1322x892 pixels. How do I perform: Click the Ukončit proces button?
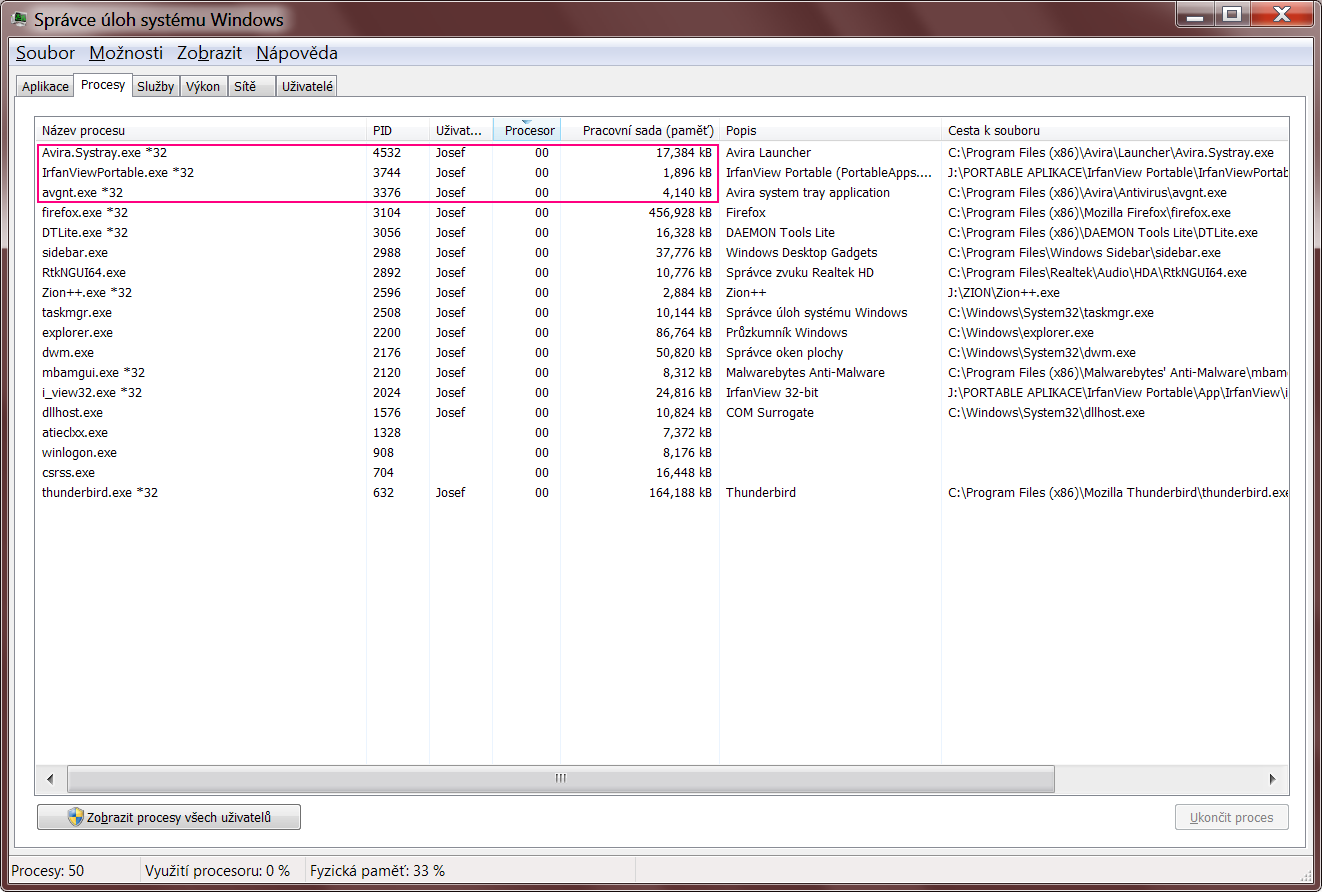(1232, 817)
